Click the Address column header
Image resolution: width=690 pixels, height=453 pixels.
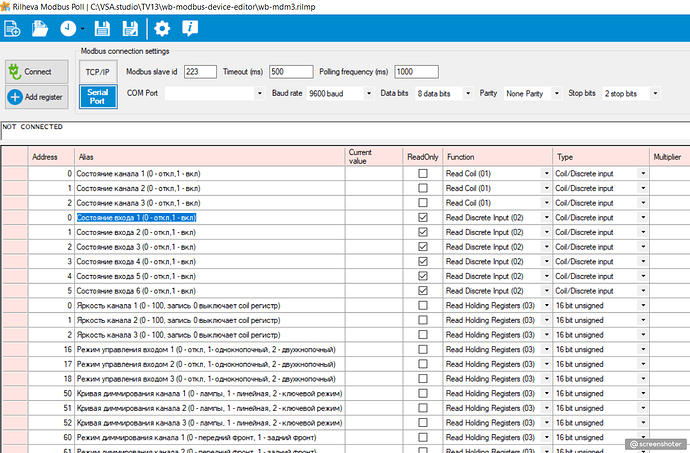51,157
